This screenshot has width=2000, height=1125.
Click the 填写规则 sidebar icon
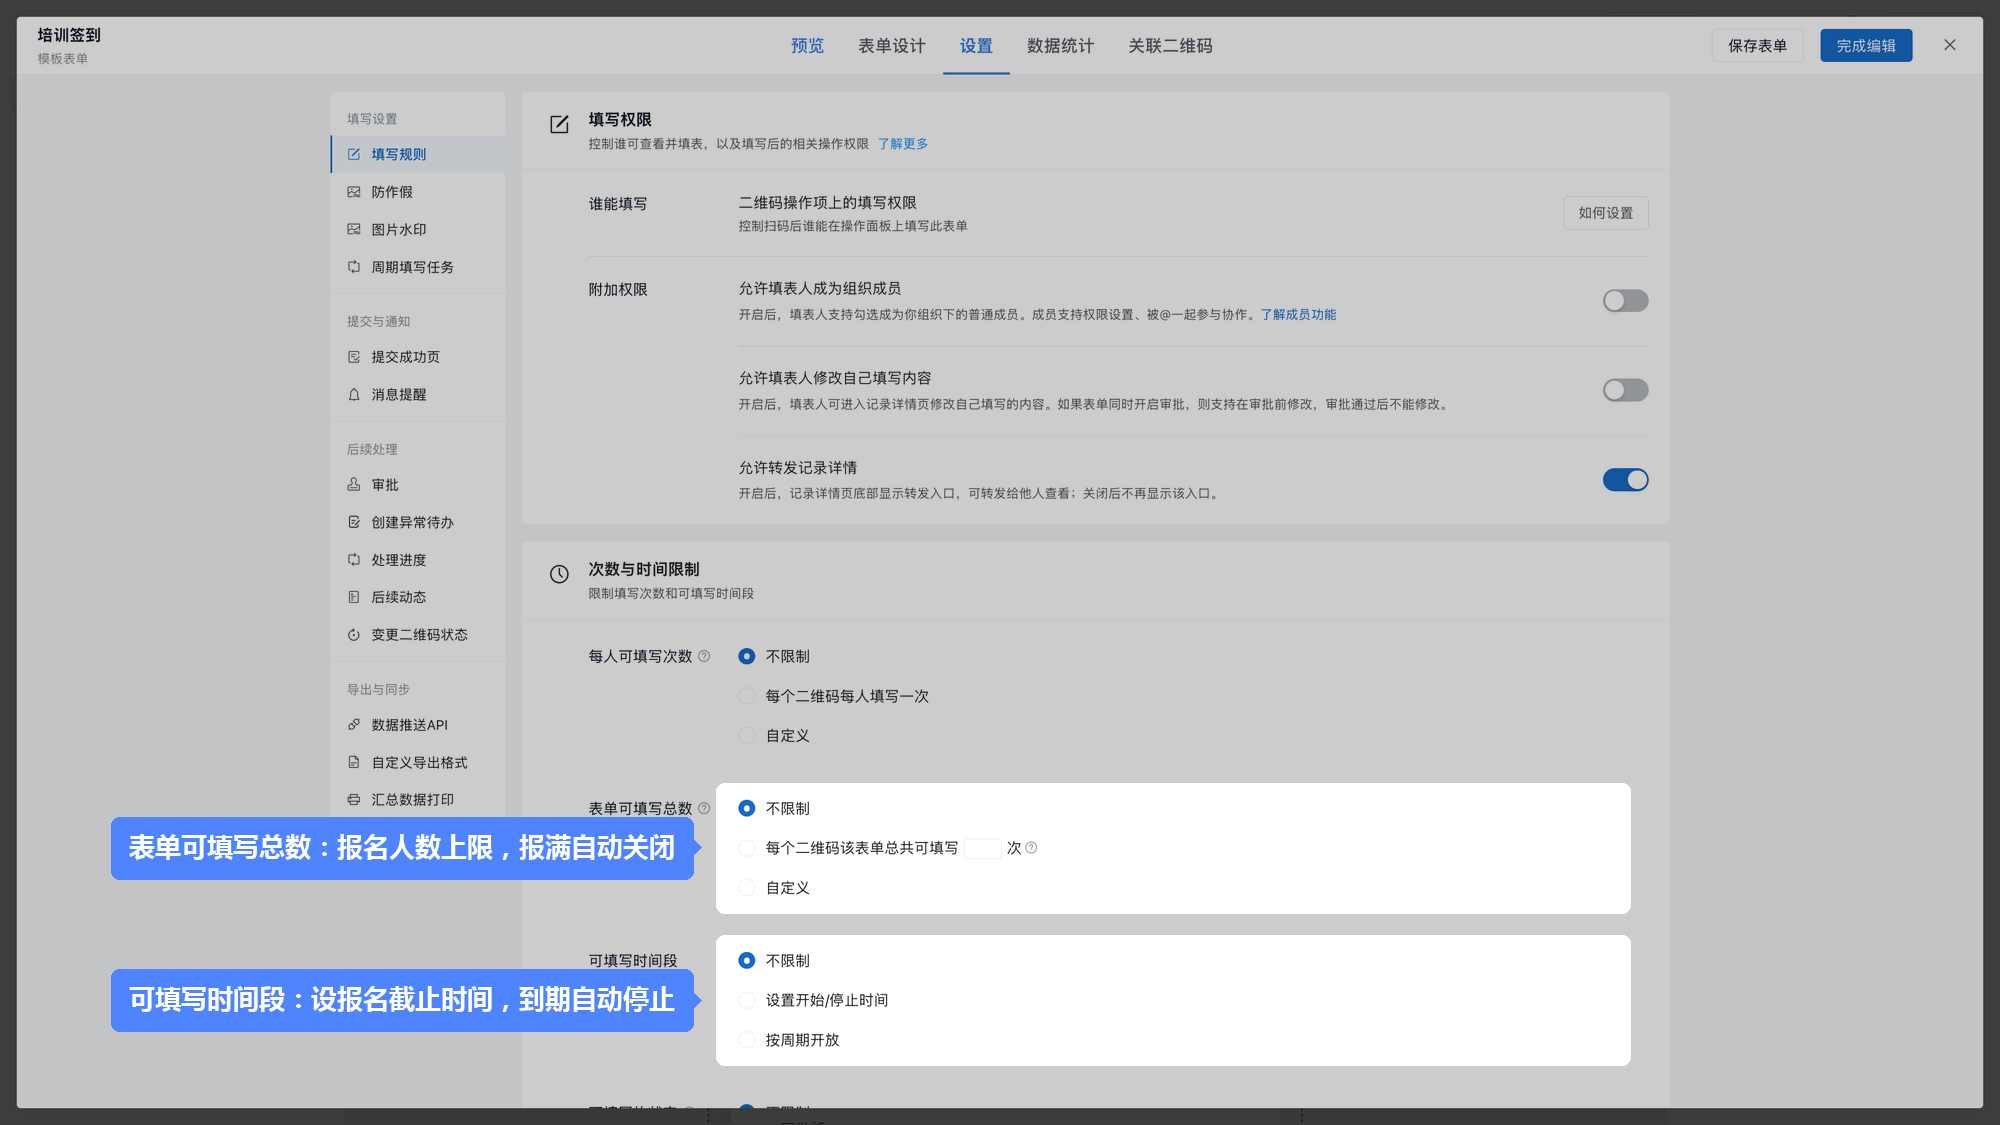(x=354, y=154)
